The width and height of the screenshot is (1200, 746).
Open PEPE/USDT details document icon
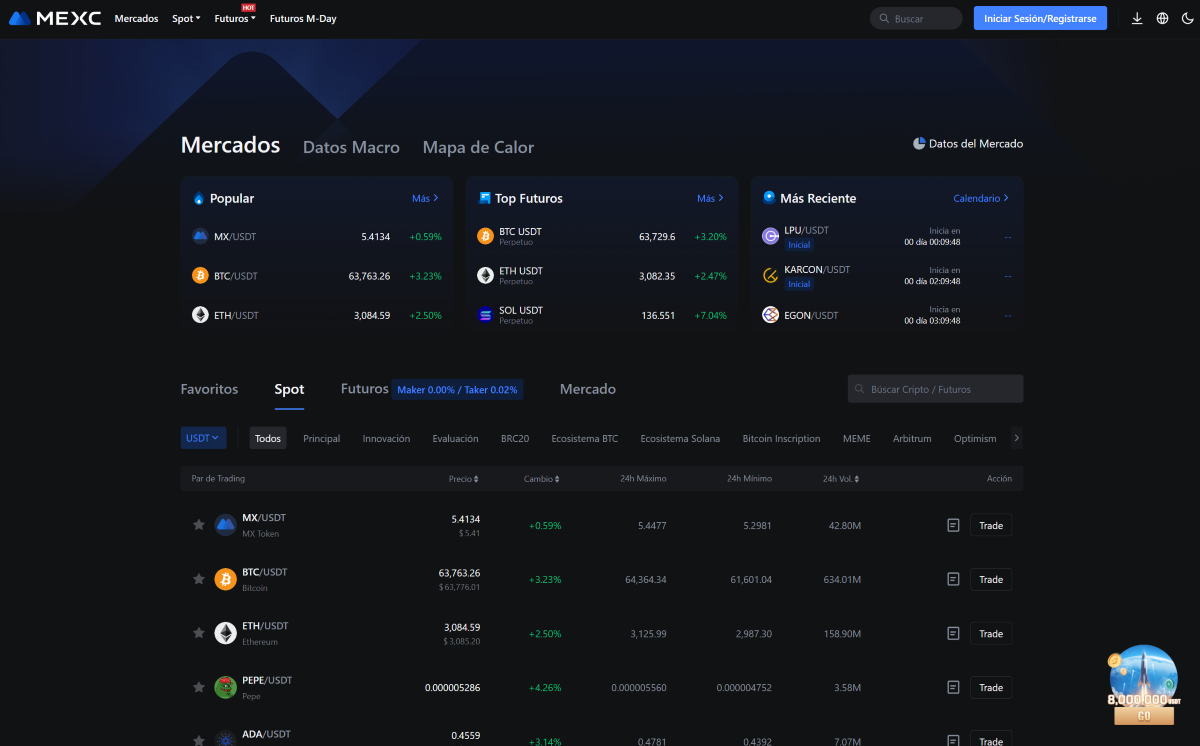[x=953, y=687]
